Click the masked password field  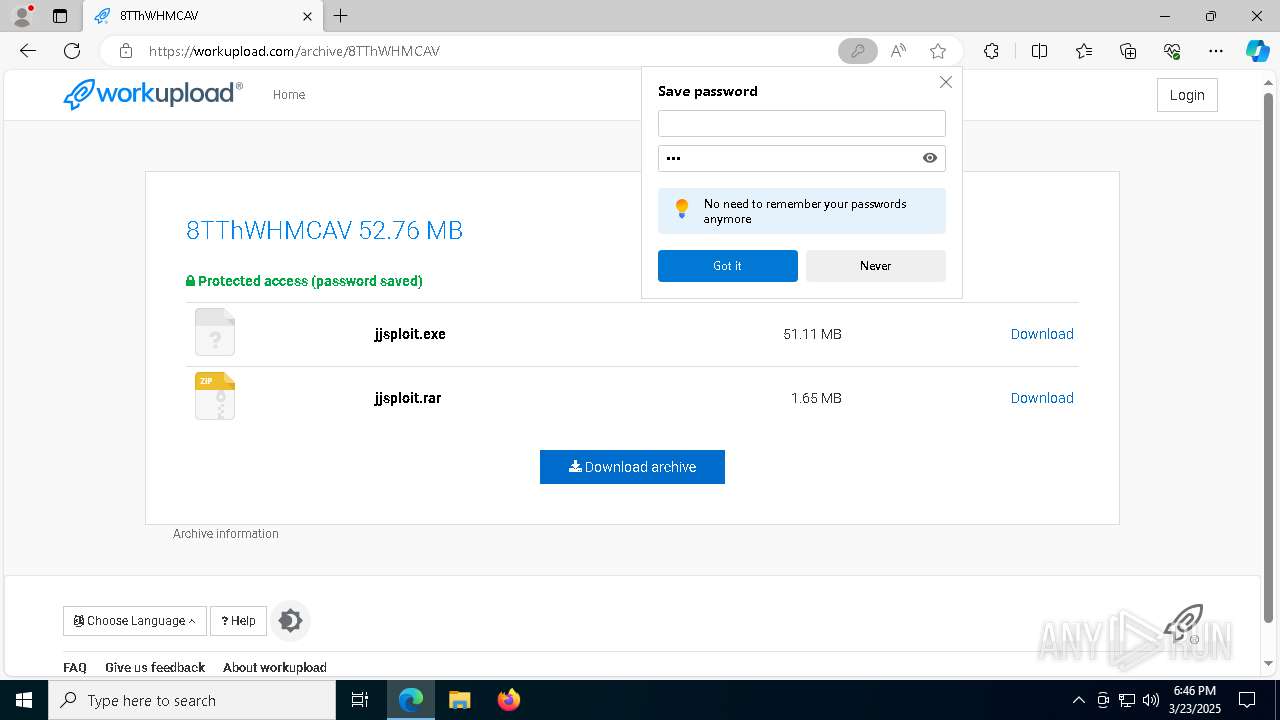coord(801,158)
